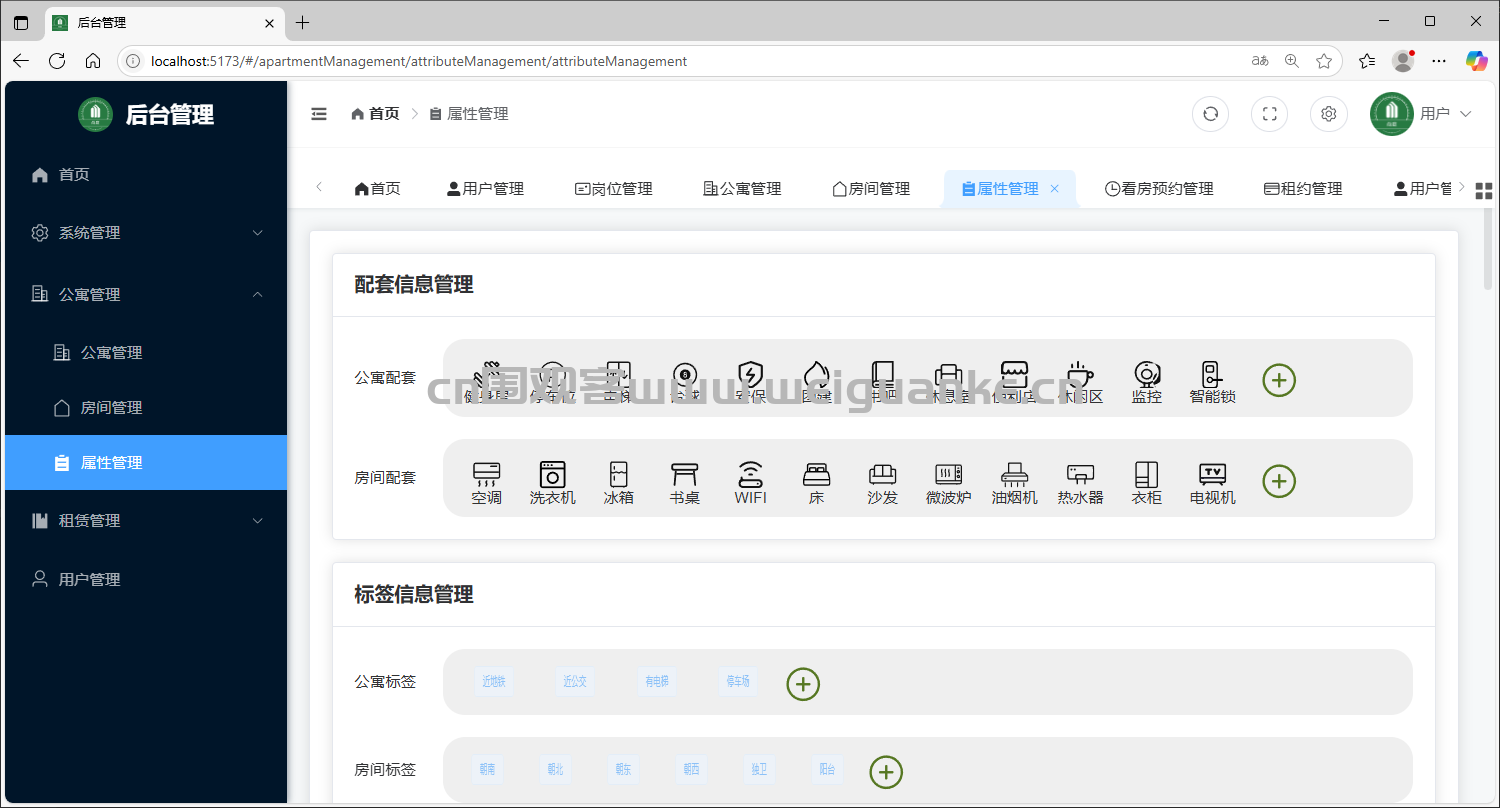
Task: Expand the 租赁管理 sidebar menu
Action: 146,521
